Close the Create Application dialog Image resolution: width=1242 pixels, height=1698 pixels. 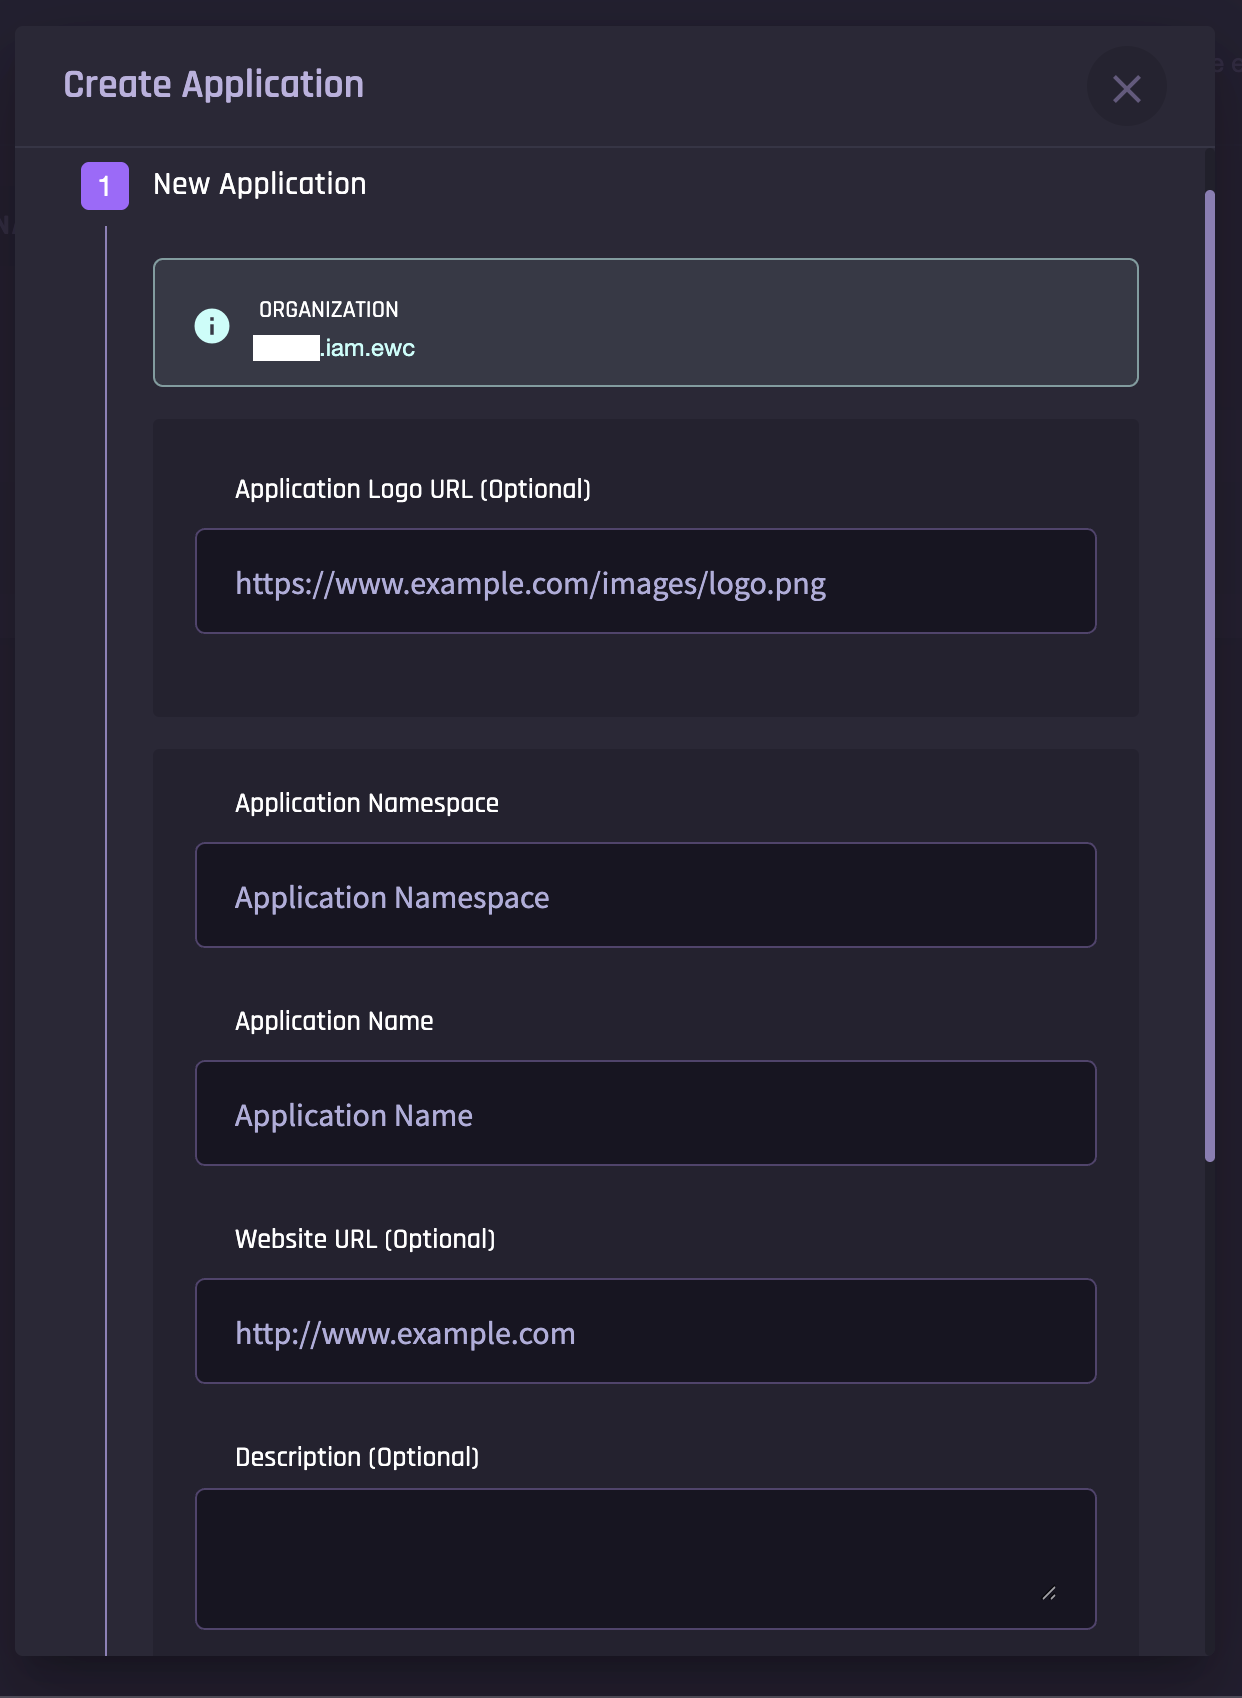(1126, 88)
